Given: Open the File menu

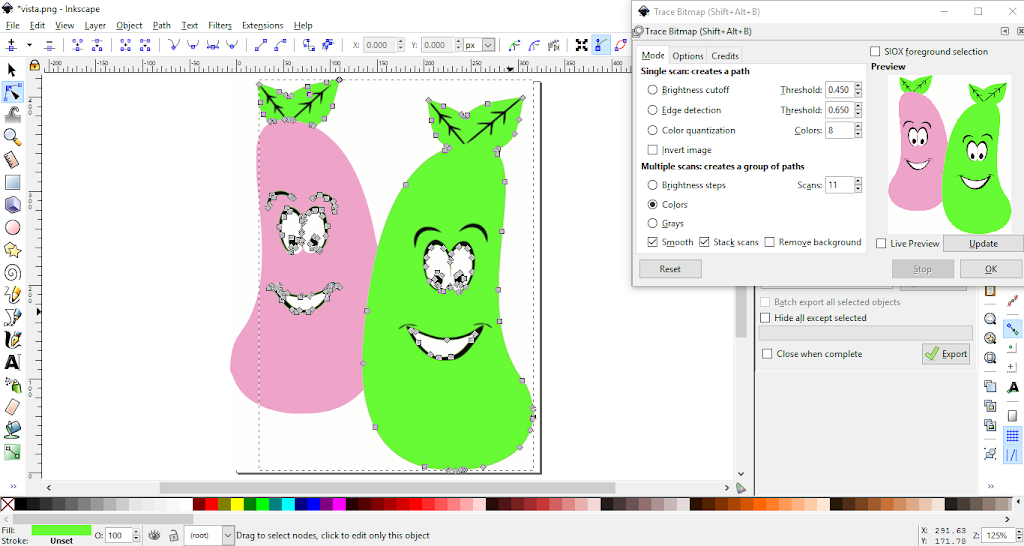Looking at the screenshot, I should (12, 25).
